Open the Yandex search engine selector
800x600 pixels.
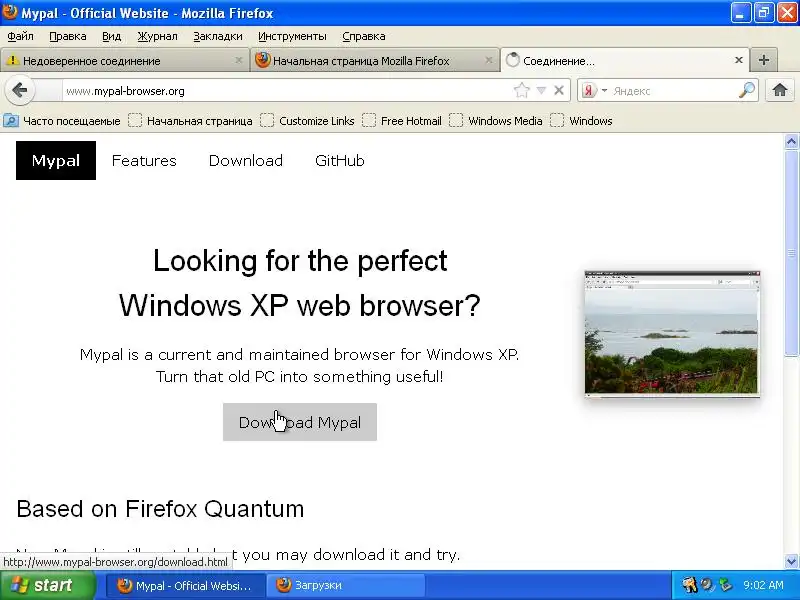click(x=594, y=90)
